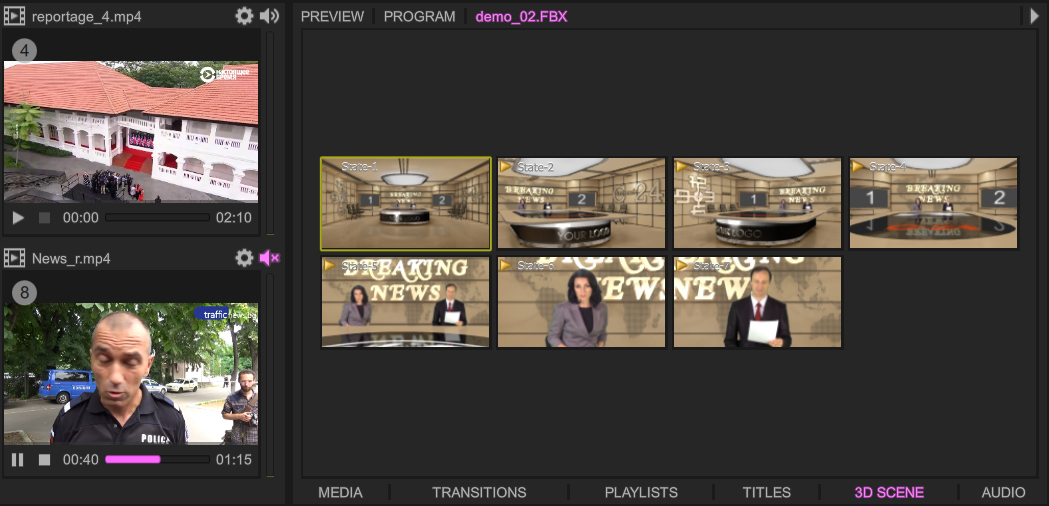Viewport: 1049px width, 506px height.
Task: Mute audio speaker of reportage_4.mp4
Action: click(269, 16)
